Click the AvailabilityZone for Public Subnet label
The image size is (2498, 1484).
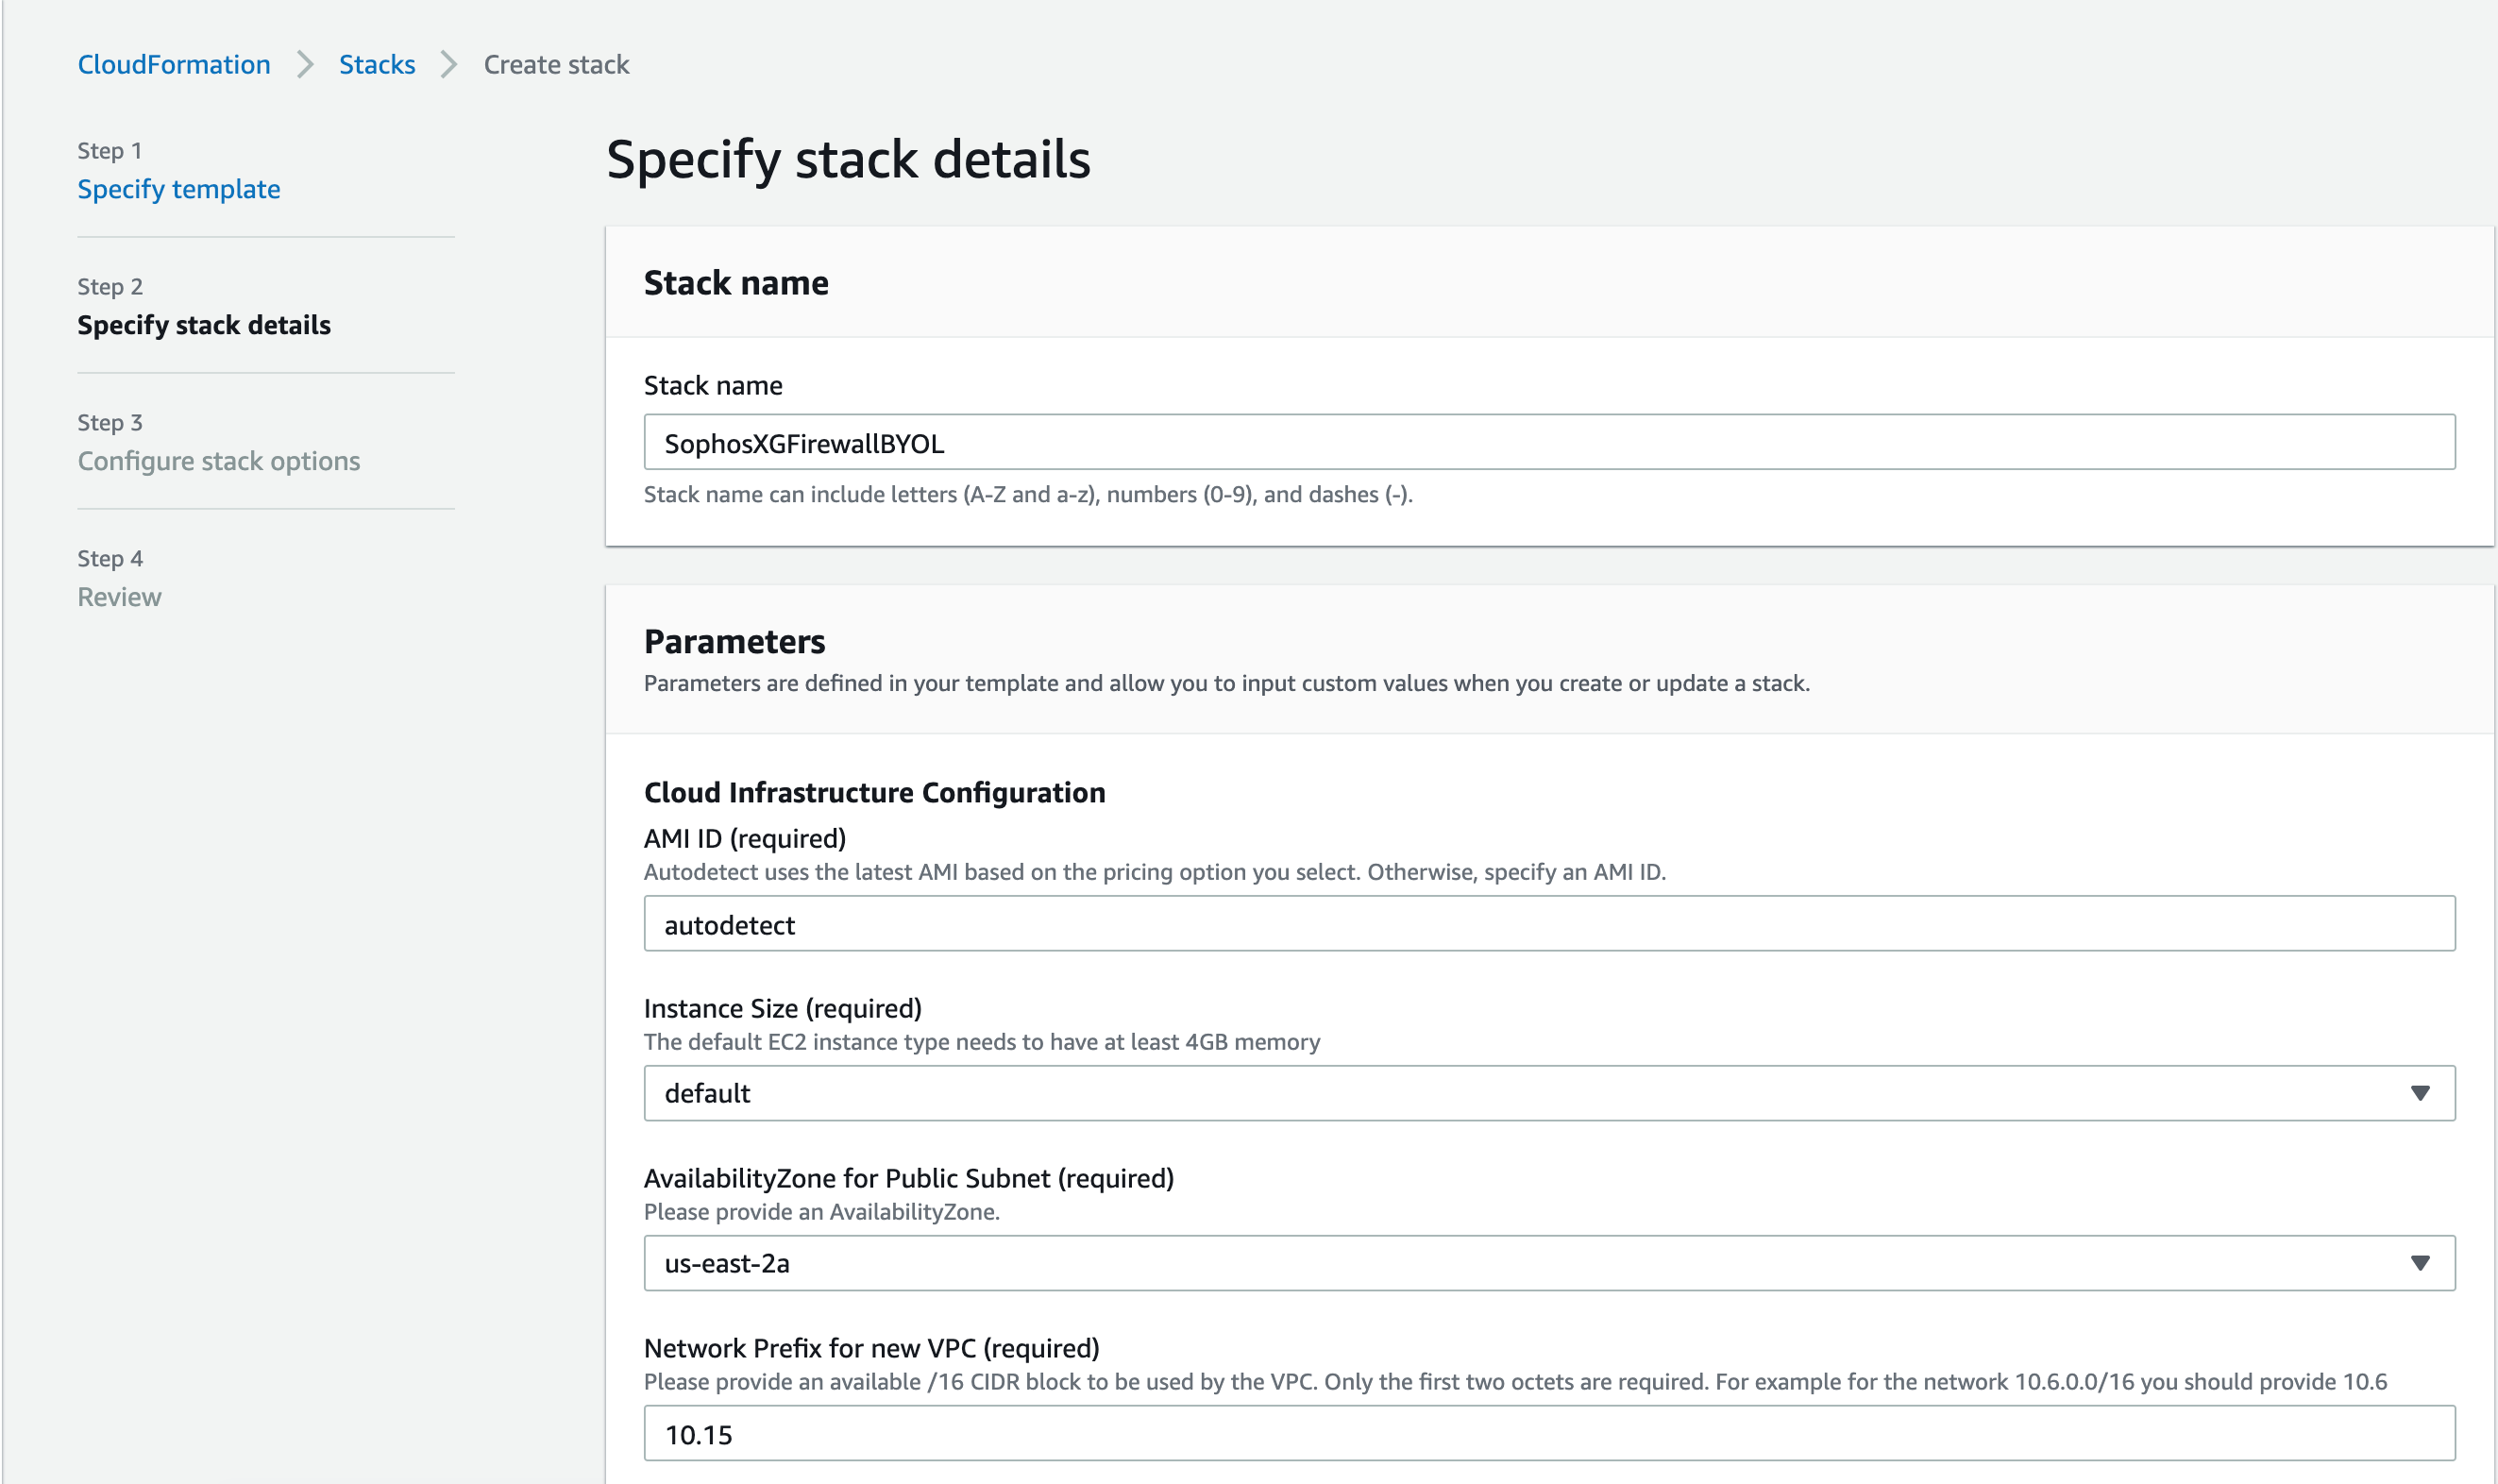click(909, 1178)
